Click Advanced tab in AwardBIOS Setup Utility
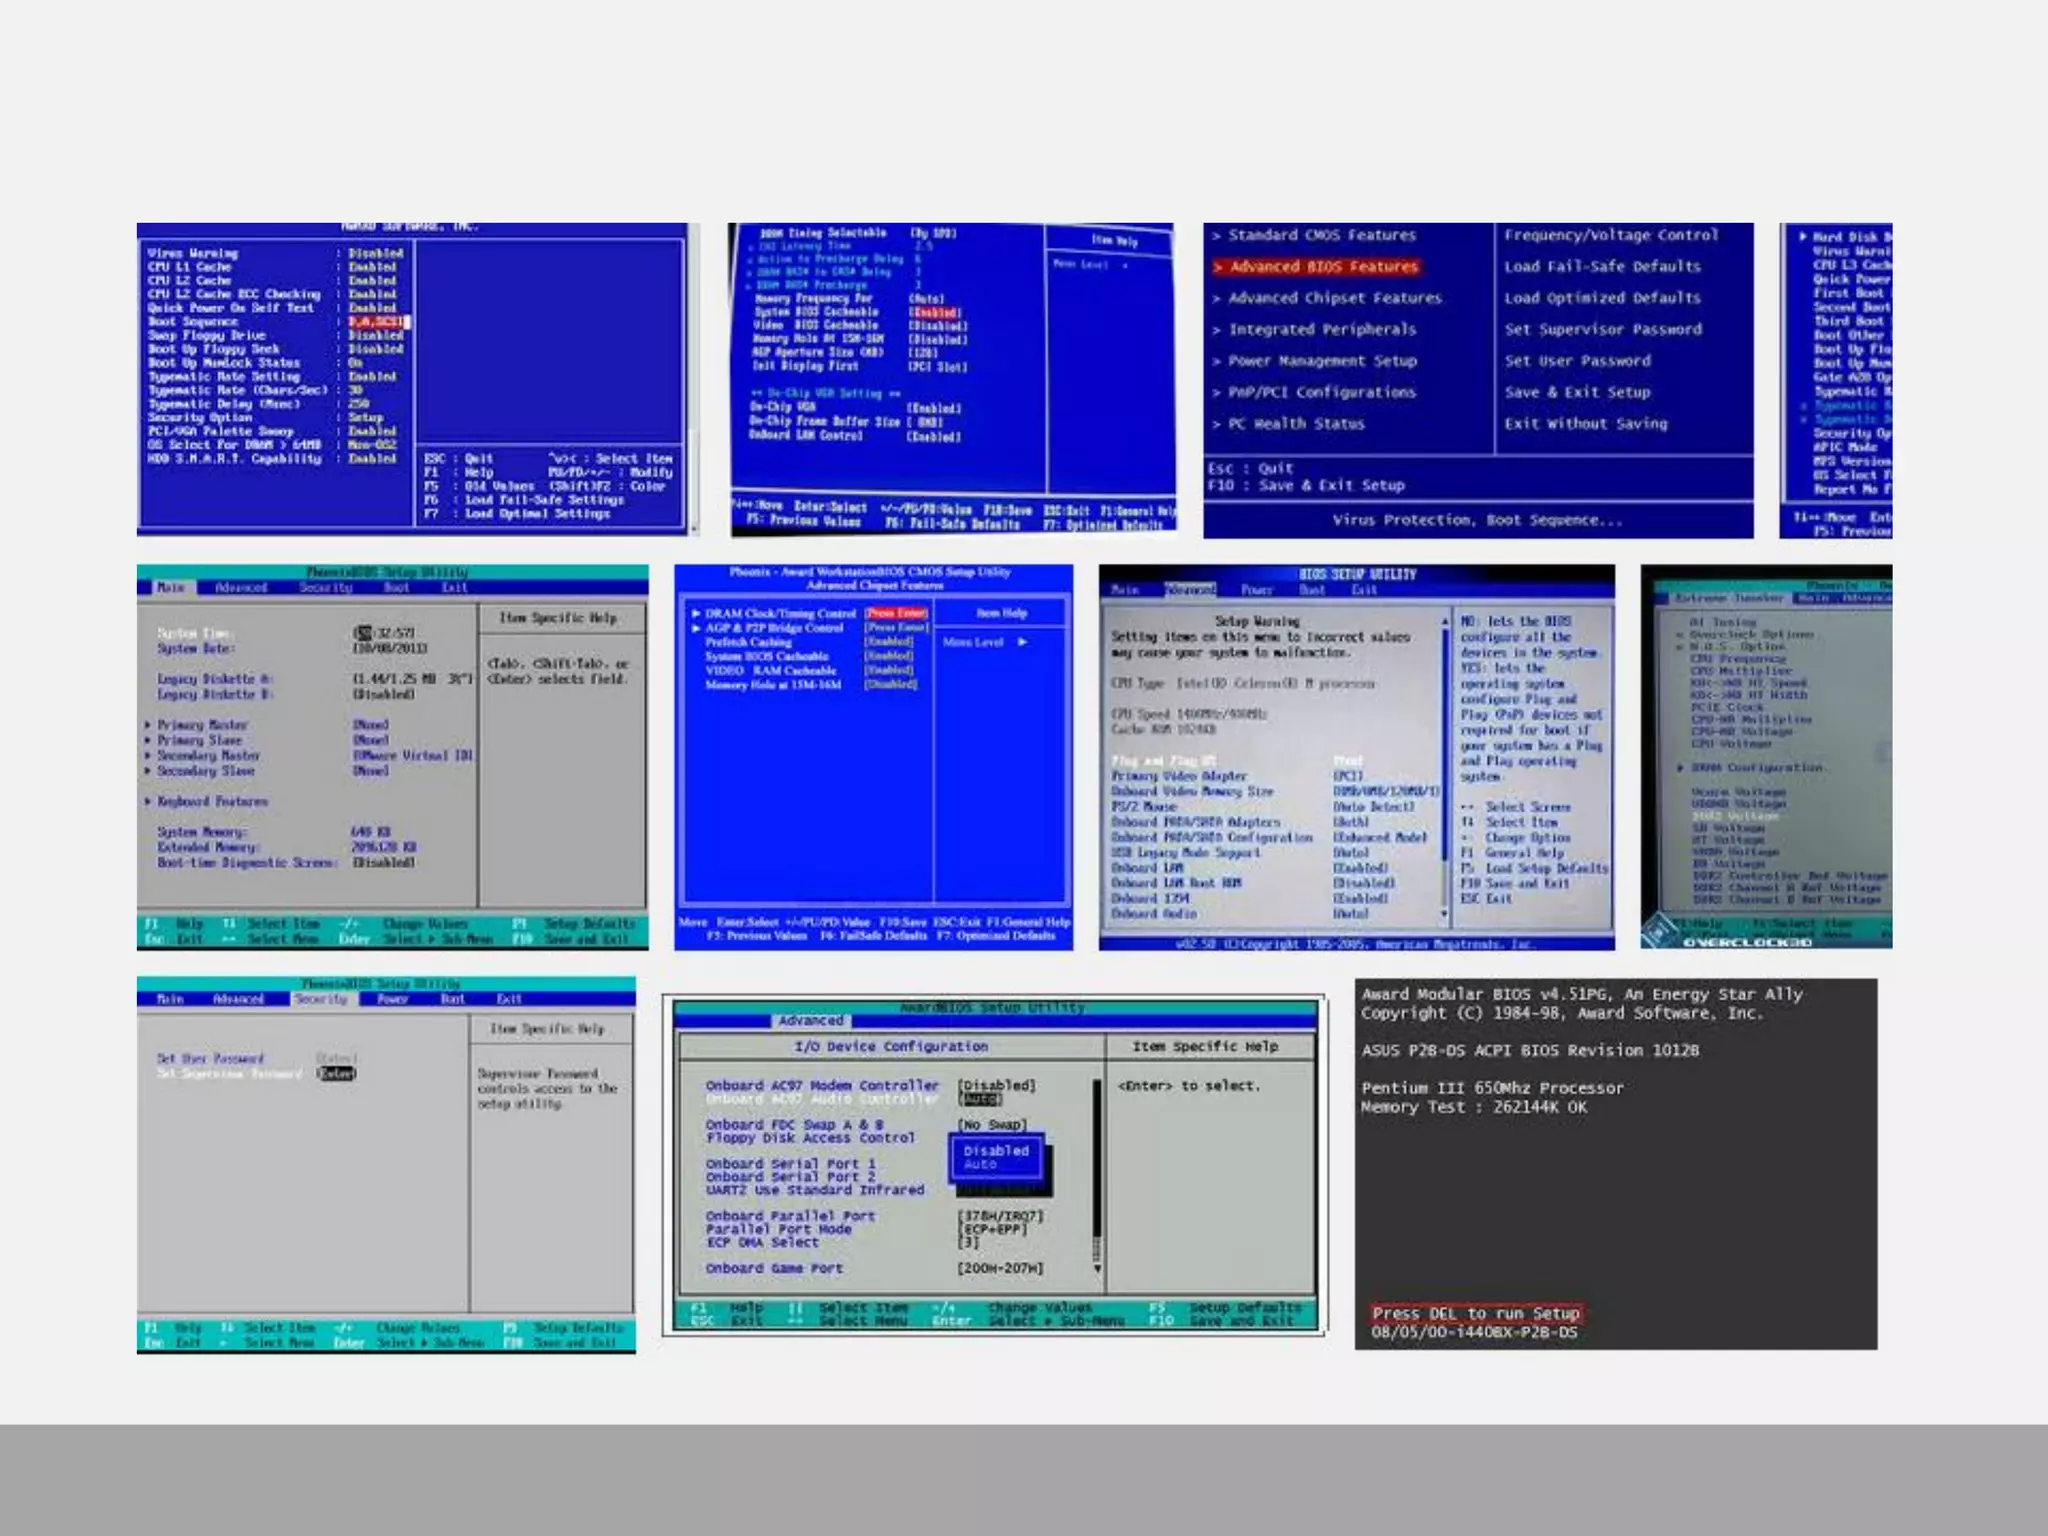The height and width of the screenshot is (1536, 2048). coord(810,1020)
